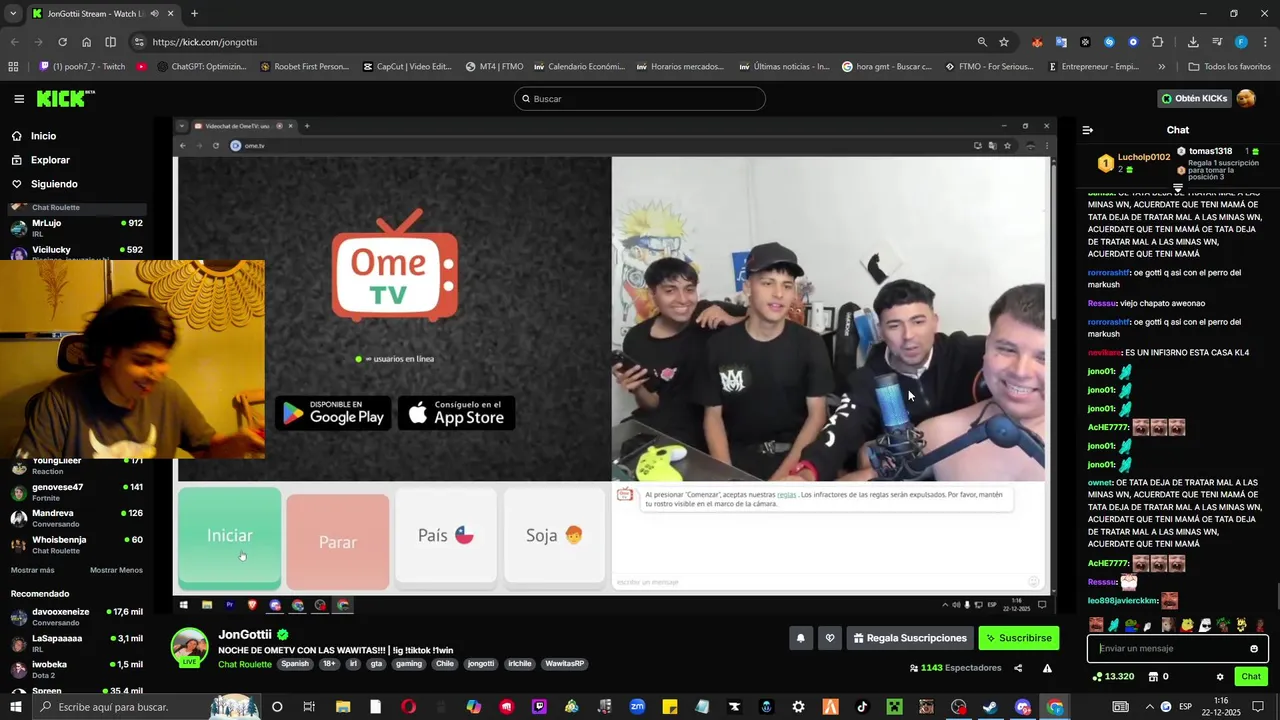Open user profile avatar in Kick header
Image resolution: width=1280 pixels, height=720 pixels.
[1246, 98]
